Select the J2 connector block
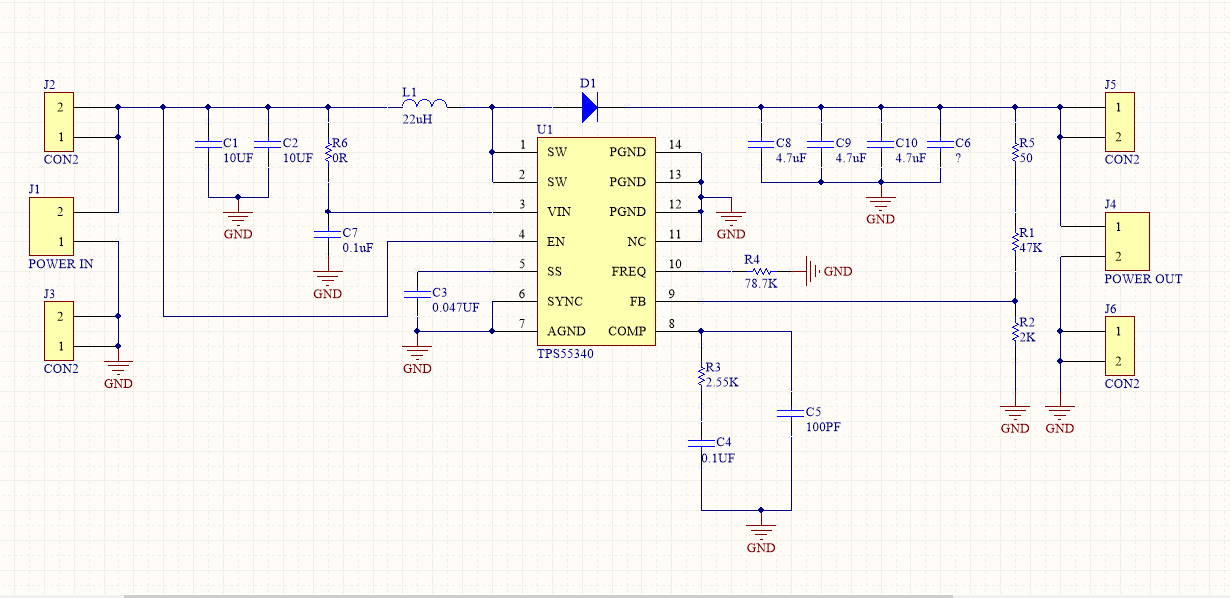Viewport: 1230px width, 598px height. 60,121
